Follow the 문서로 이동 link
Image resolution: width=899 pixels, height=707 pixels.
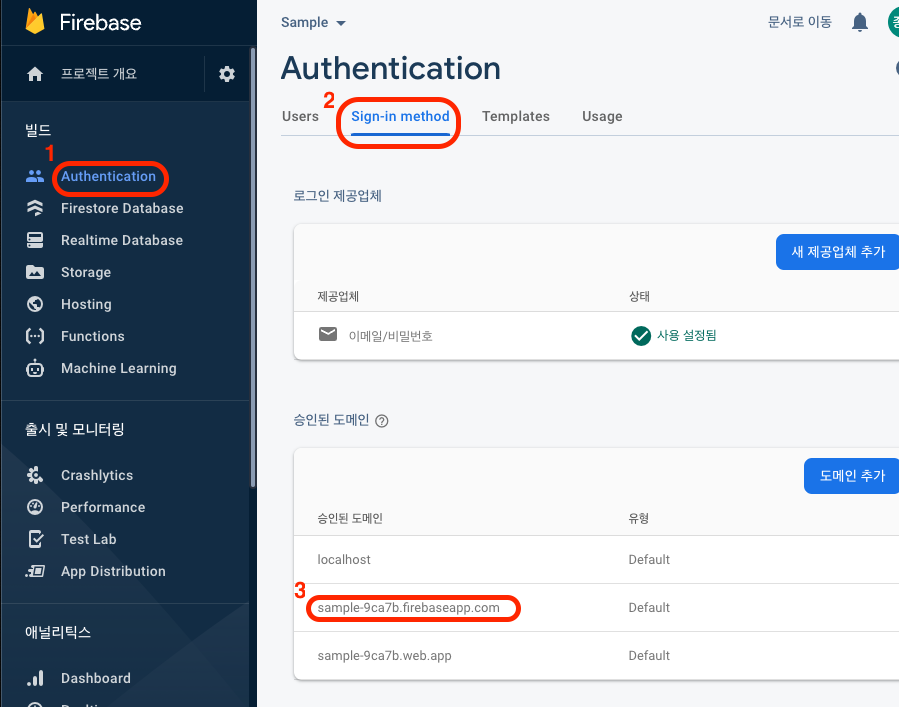tap(799, 22)
